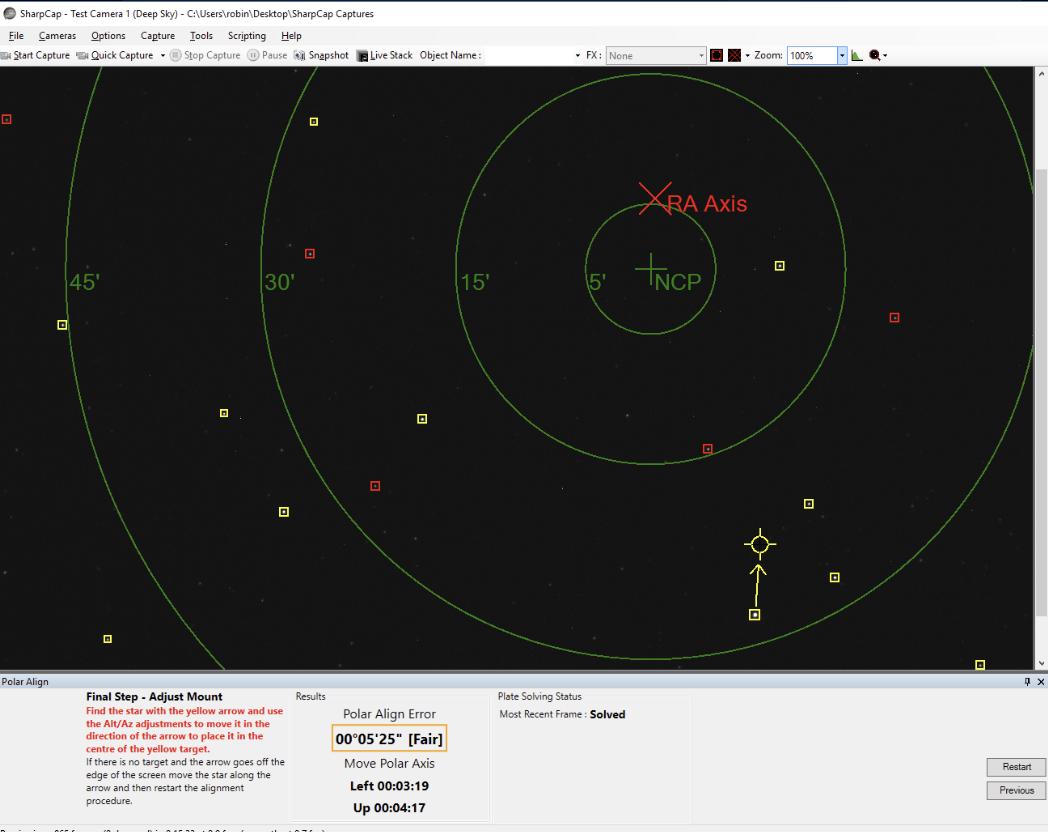Image resolution: width=1048 pixels, height=832 pixels.
Task: Toggle selection area rectangle icon
Action: coord(716,55)
